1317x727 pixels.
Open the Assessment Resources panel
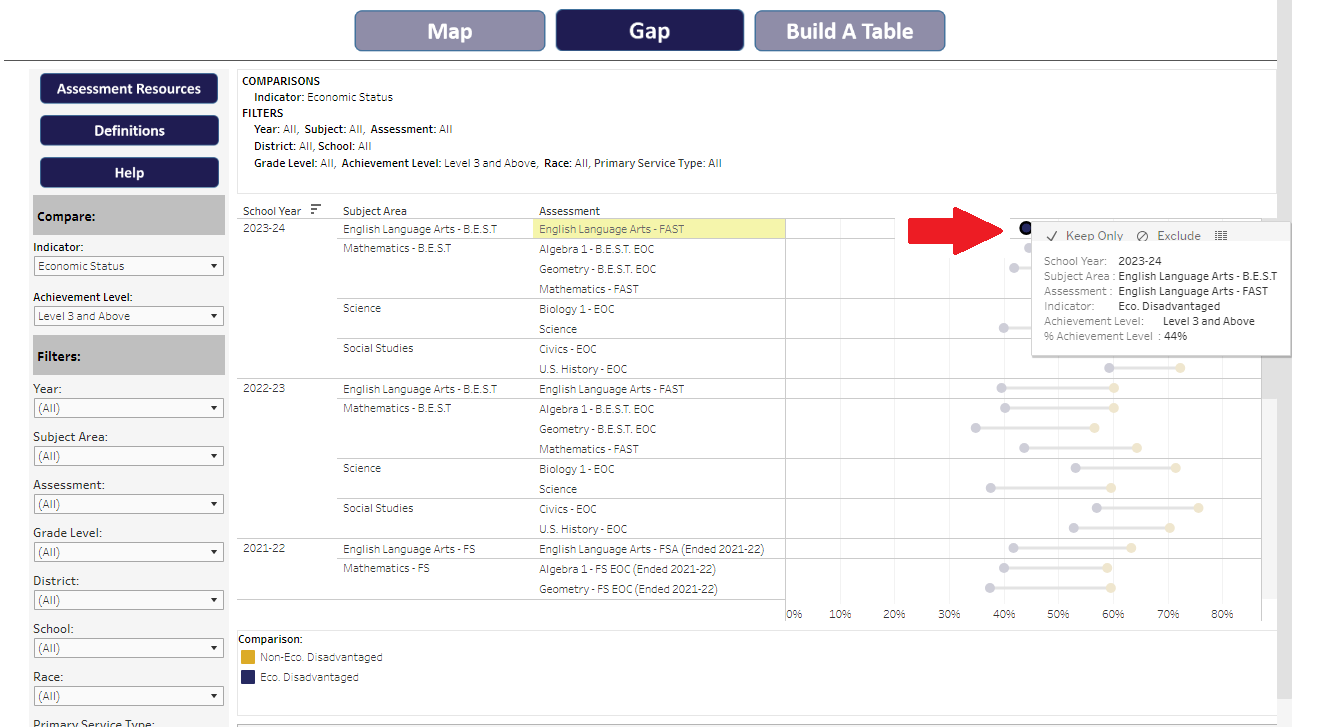point(128,88)
